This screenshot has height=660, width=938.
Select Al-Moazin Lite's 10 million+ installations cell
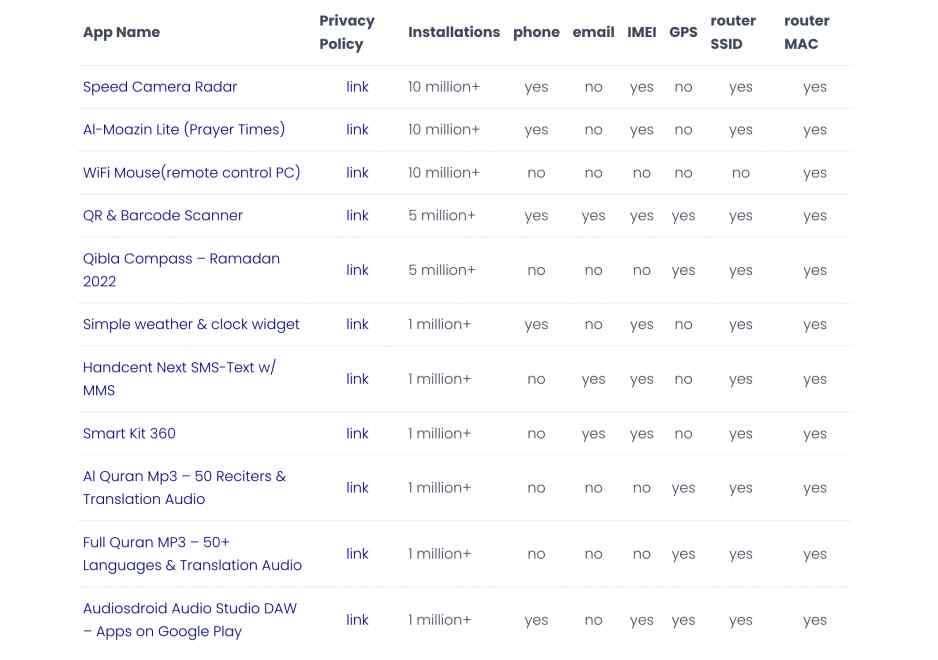click(444, 130)
